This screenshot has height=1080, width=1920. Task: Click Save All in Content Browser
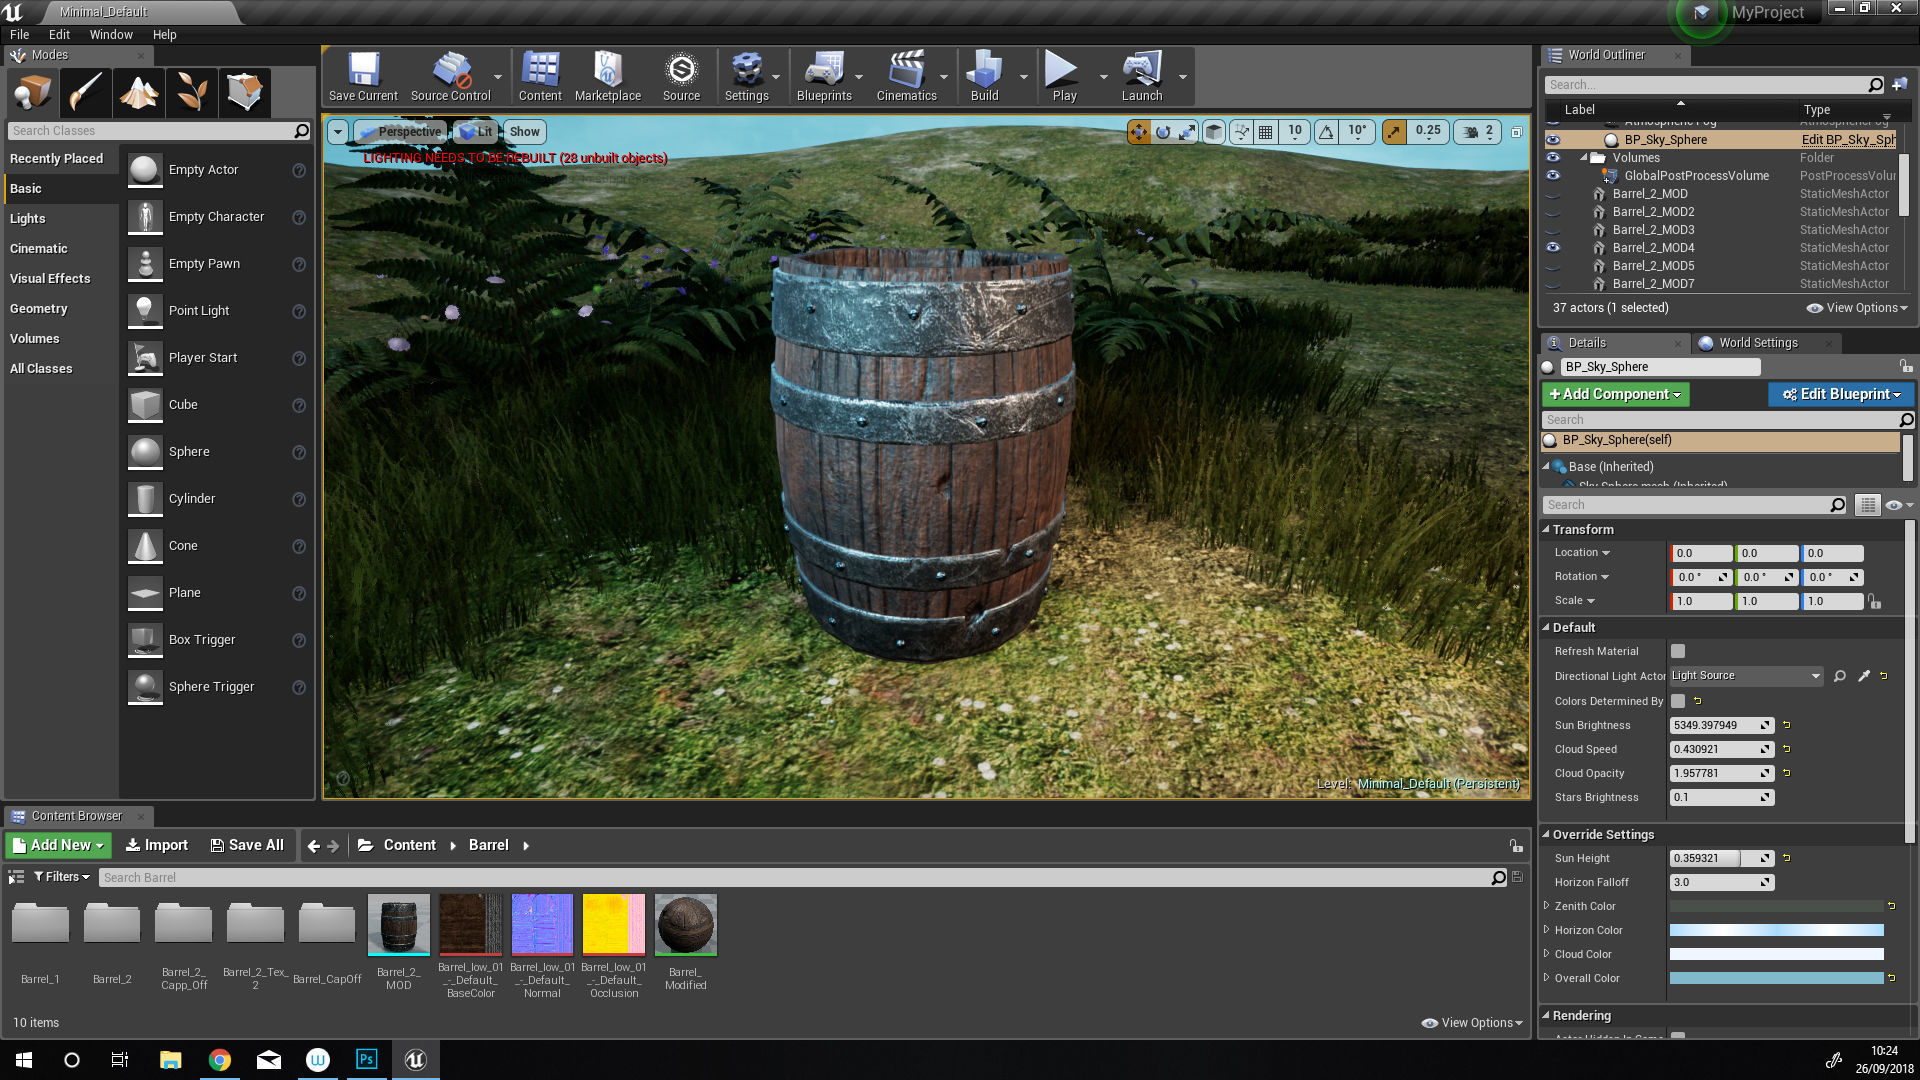click(x=247, y=846)
